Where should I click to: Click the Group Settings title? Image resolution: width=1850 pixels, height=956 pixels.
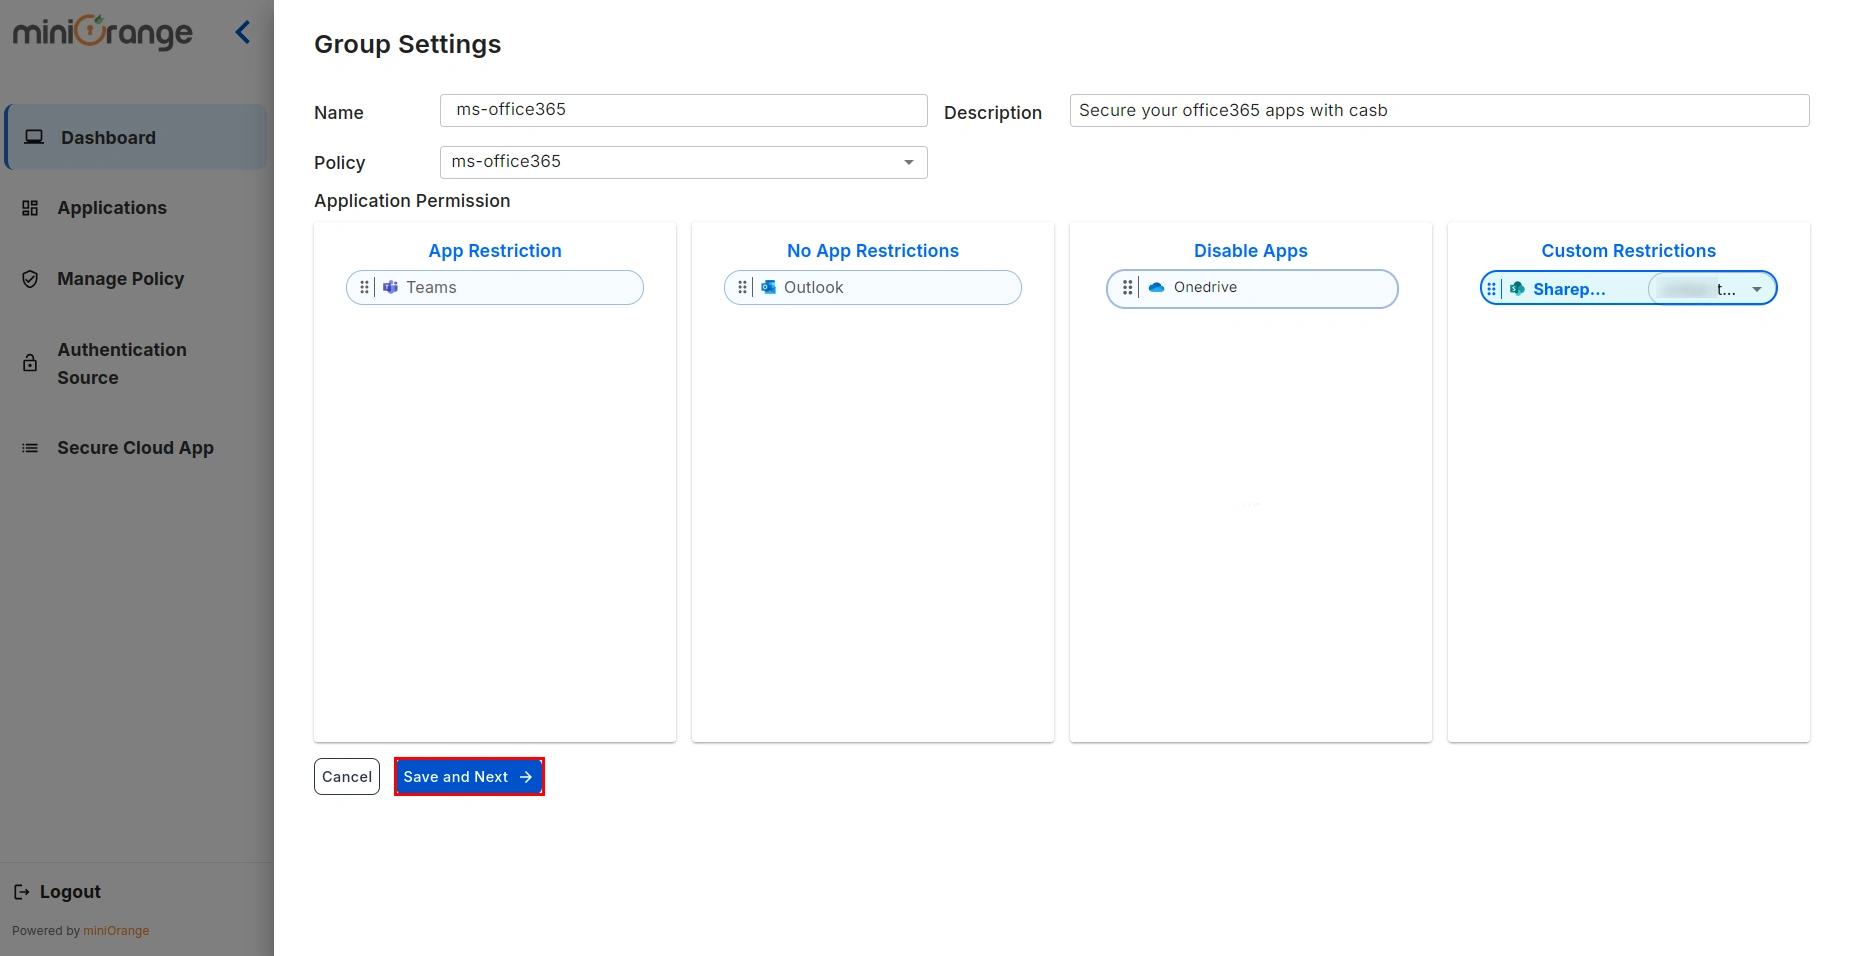[407, 44]
